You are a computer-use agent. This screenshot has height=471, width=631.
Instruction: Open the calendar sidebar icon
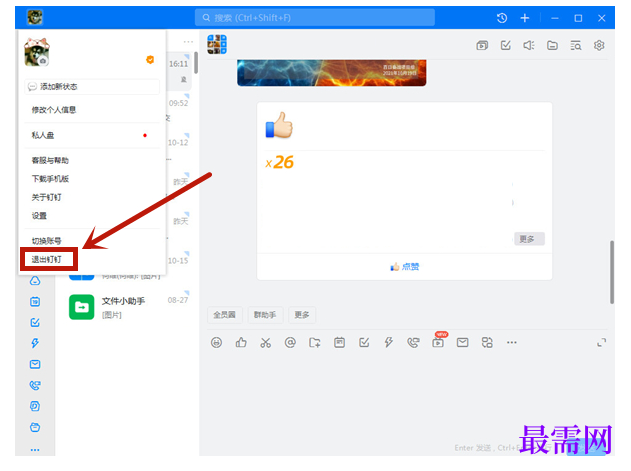click(35, 302)
